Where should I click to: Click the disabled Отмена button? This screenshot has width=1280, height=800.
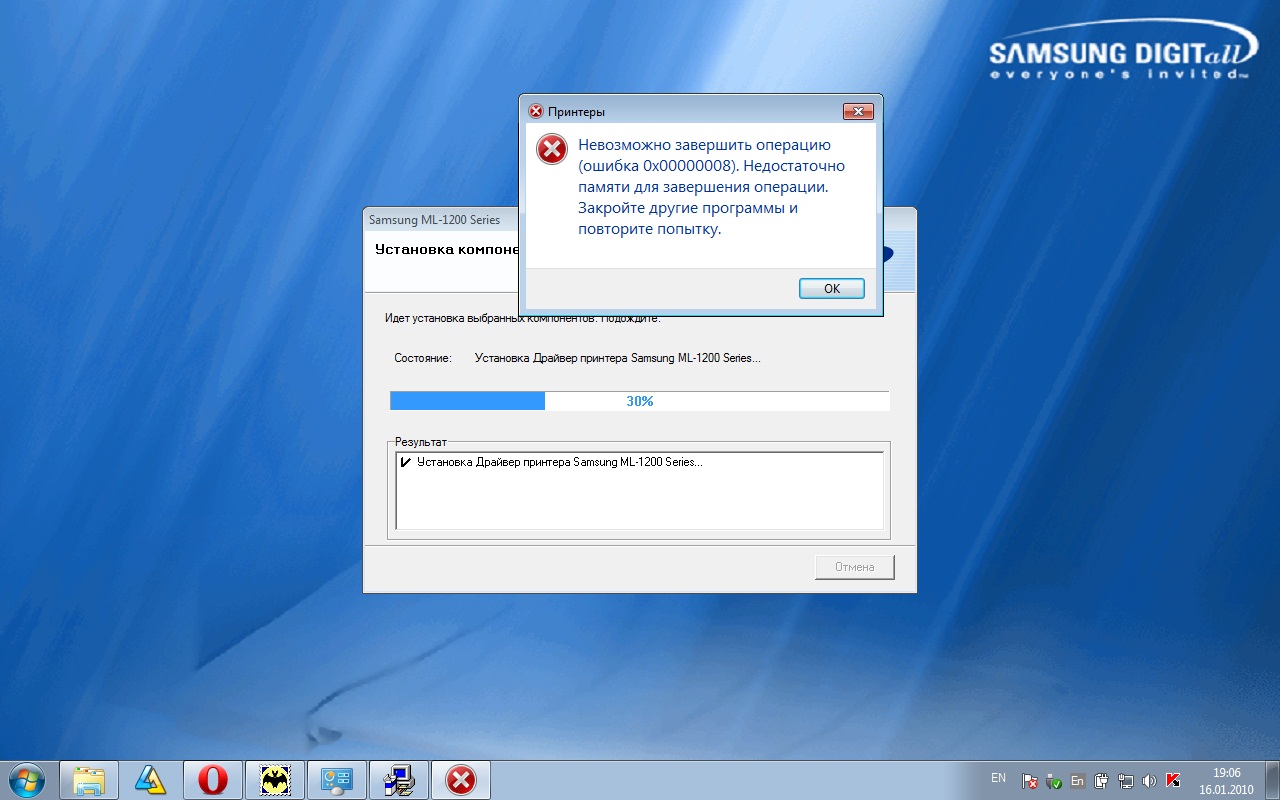pyautogui.click(x=854, y=567)
